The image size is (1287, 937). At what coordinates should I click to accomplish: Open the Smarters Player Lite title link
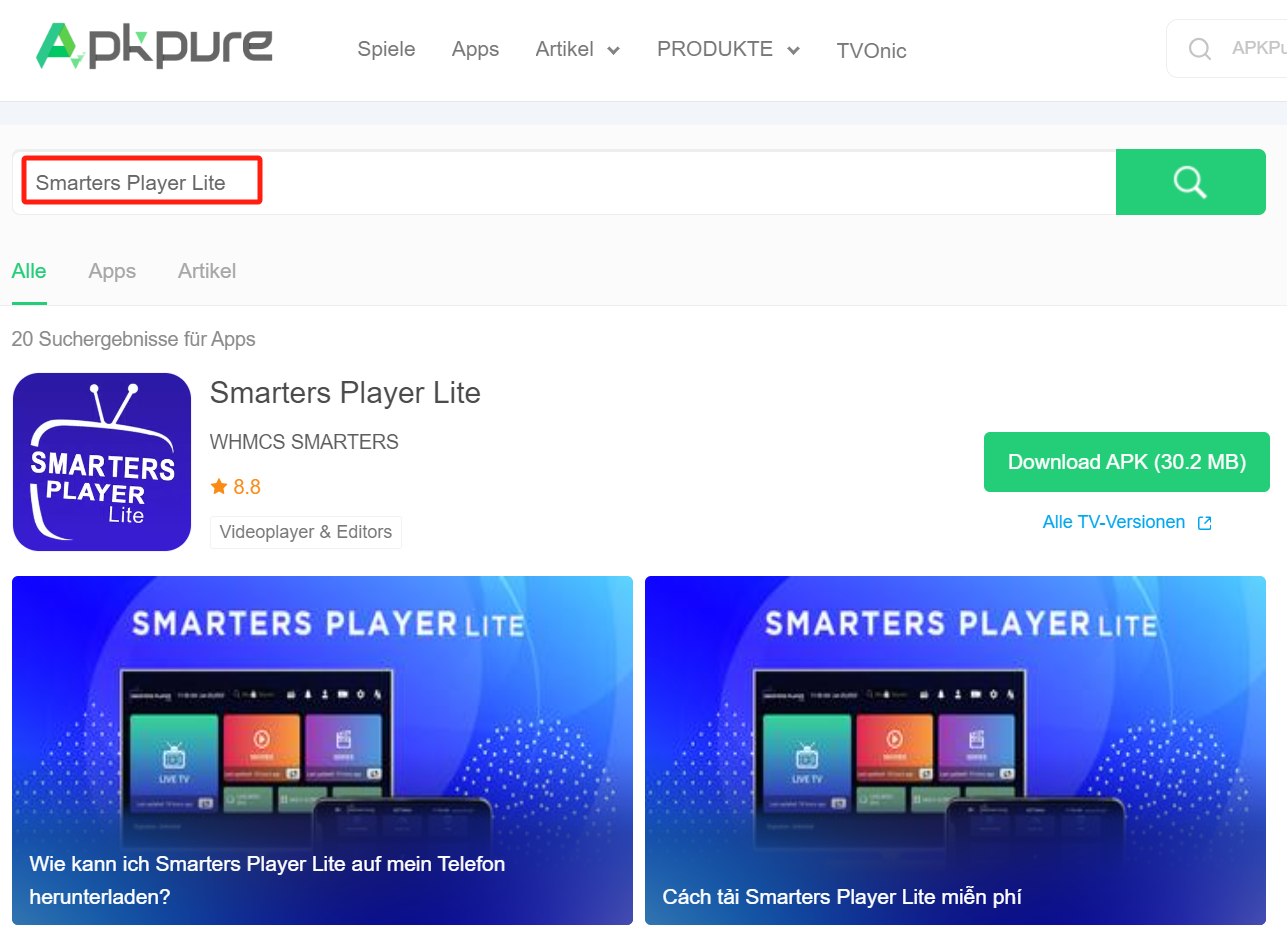click(345, 393)
